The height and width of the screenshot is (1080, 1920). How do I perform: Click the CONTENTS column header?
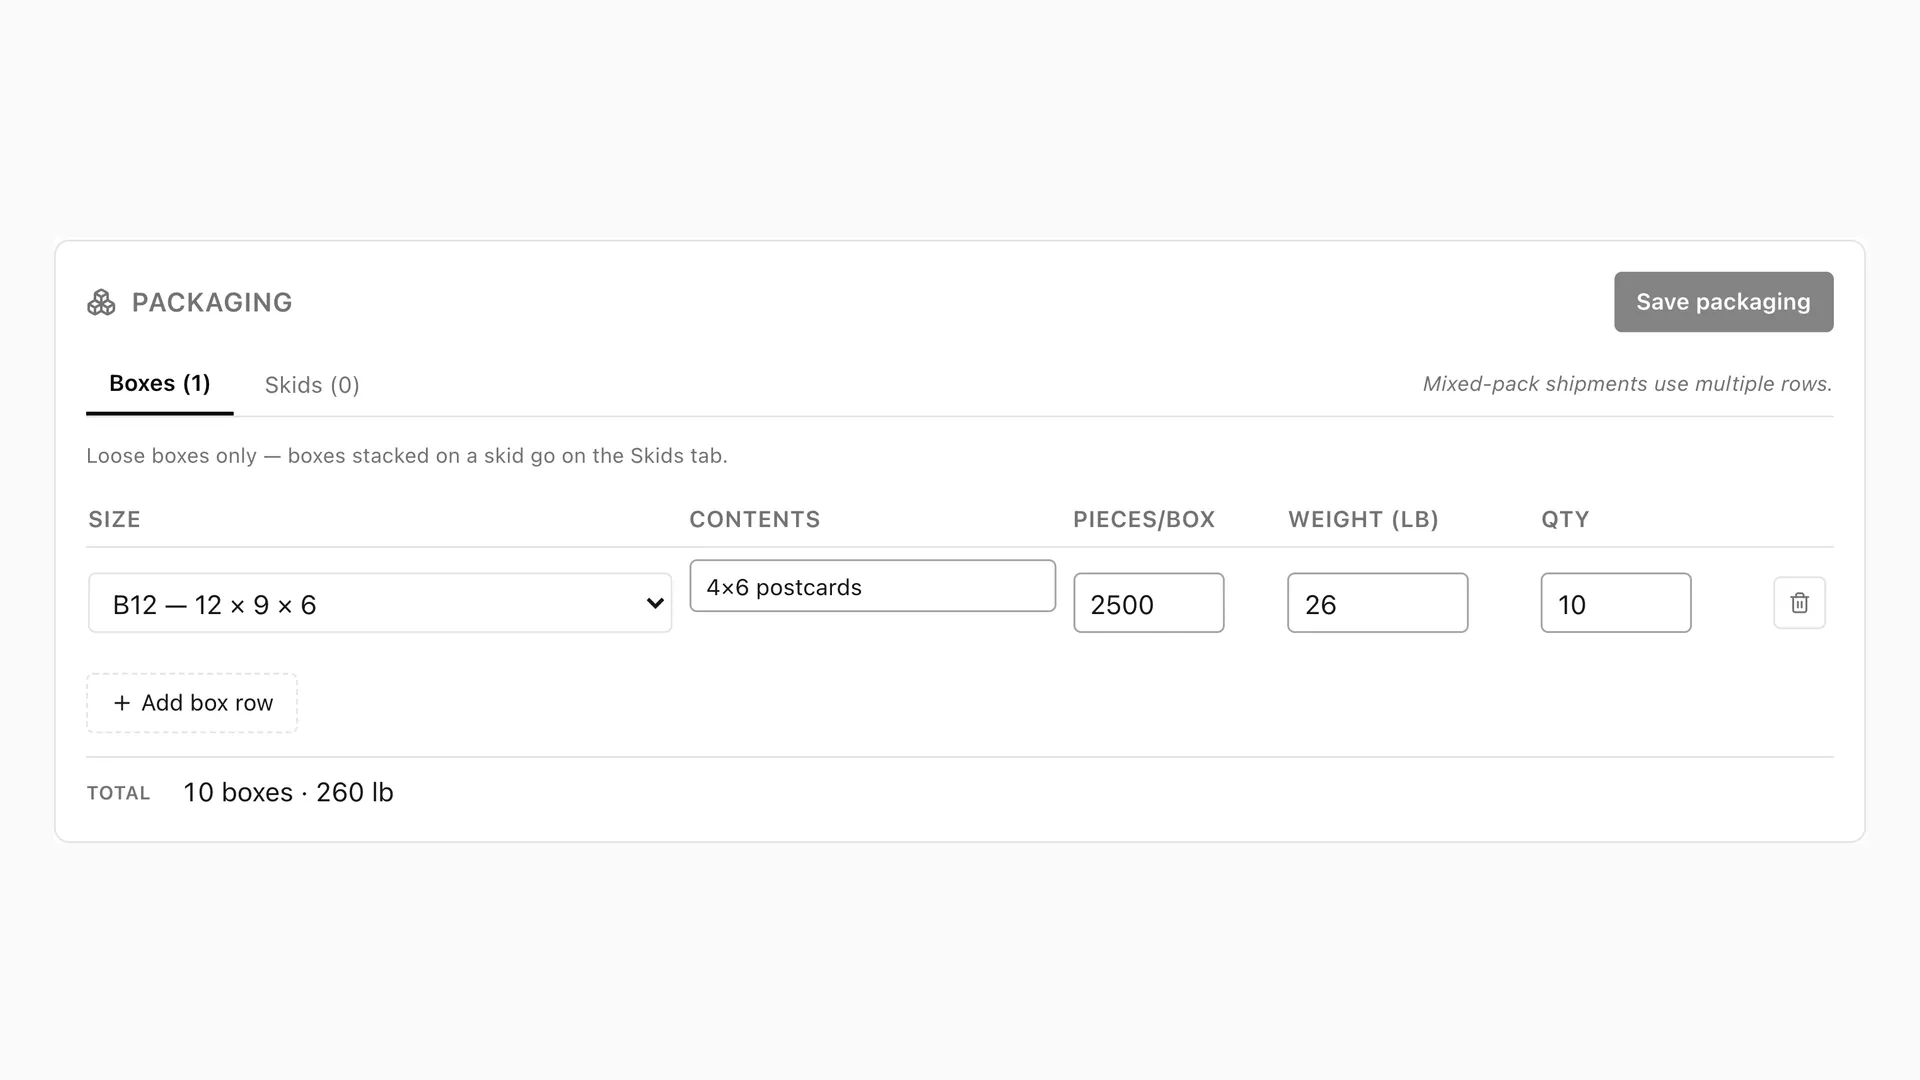[754, 520]
